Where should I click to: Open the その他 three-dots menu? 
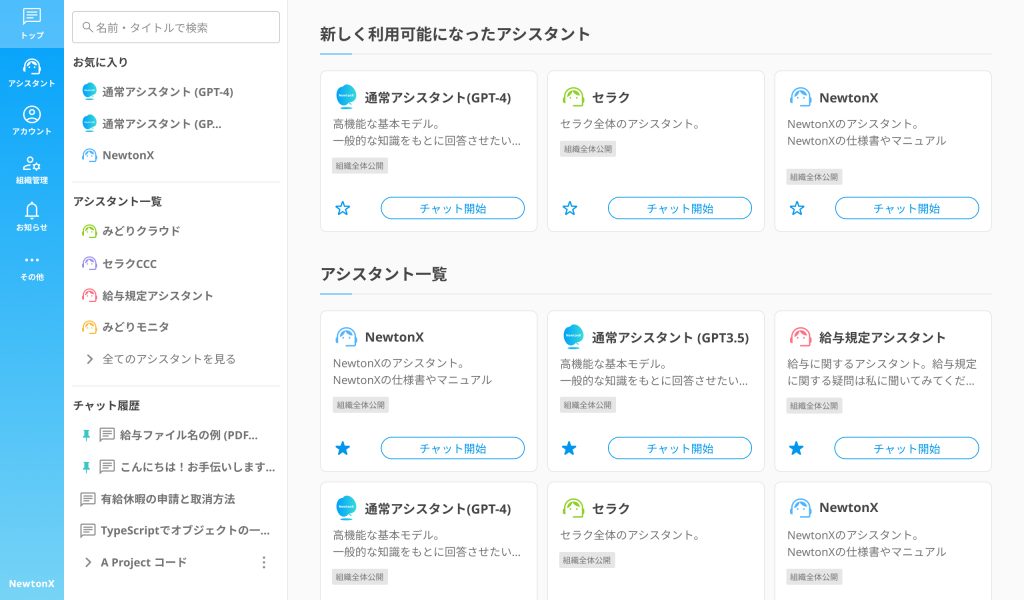(x=32, y=260)
